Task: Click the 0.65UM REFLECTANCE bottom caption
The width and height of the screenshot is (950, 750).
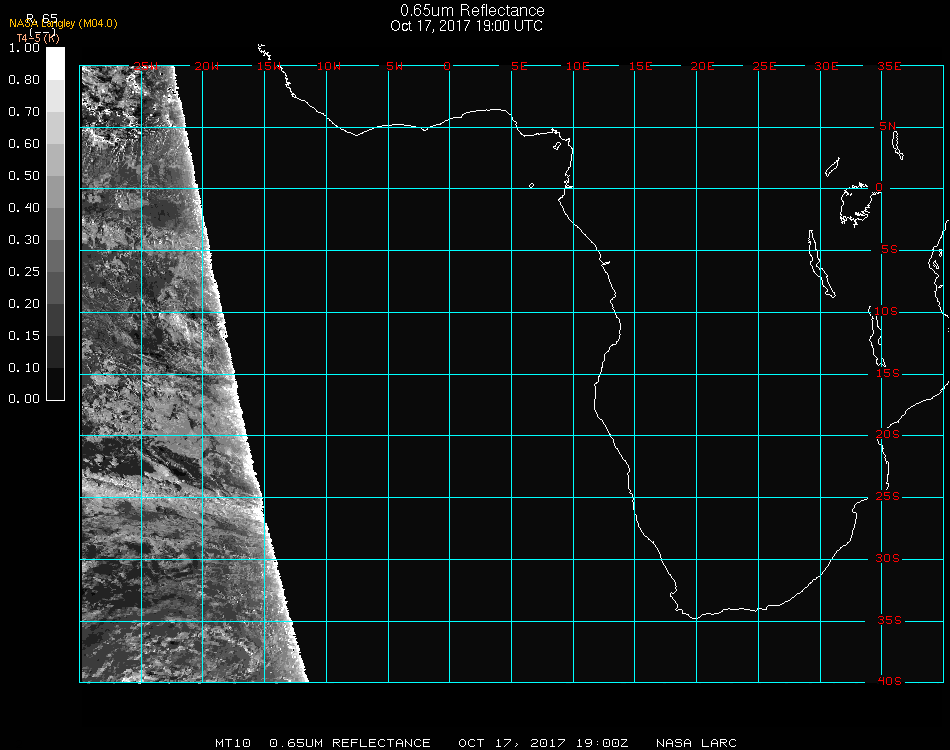Action: tap(350, 743)
